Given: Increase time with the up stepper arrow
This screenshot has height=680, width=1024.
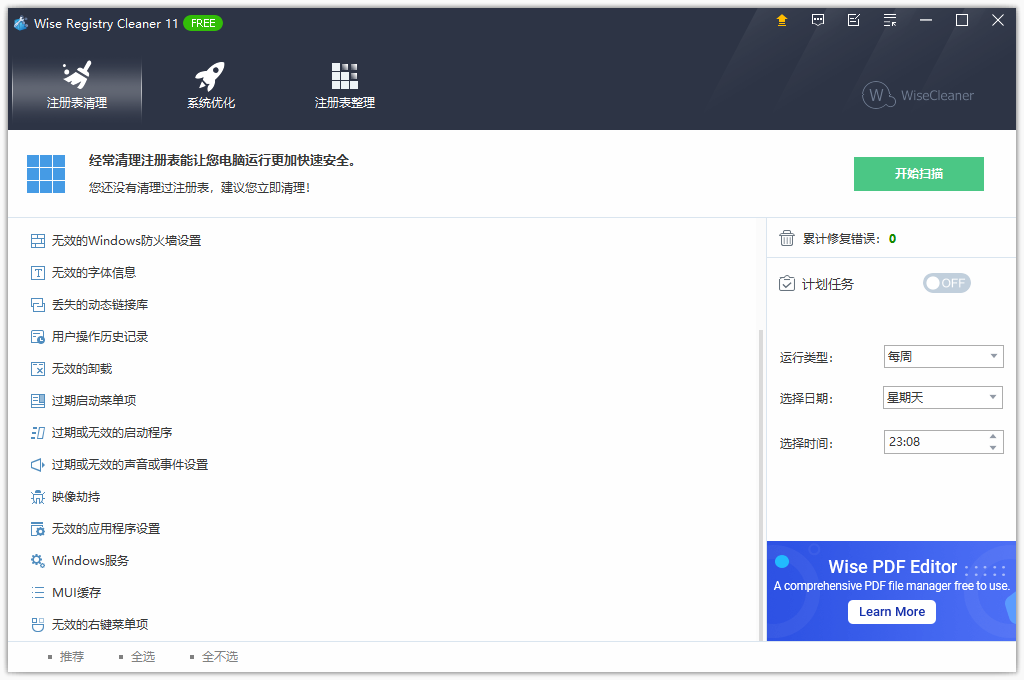Looking at the screenshot, I should pyautogui.click(x=993, y=436).
